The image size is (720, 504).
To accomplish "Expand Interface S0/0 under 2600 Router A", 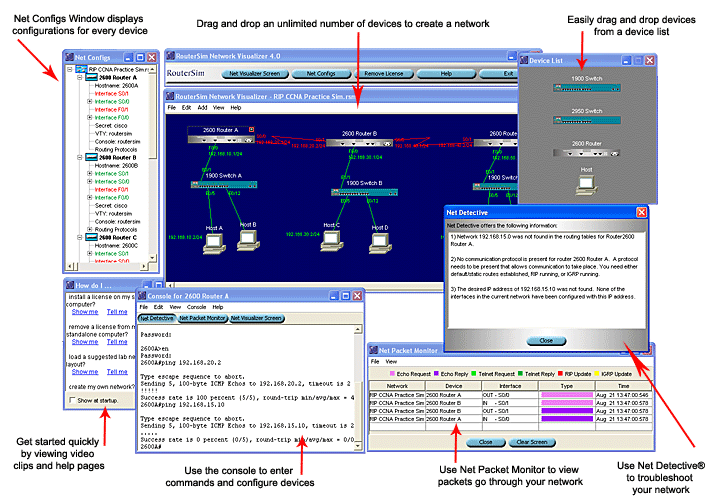I will [90, 101].
